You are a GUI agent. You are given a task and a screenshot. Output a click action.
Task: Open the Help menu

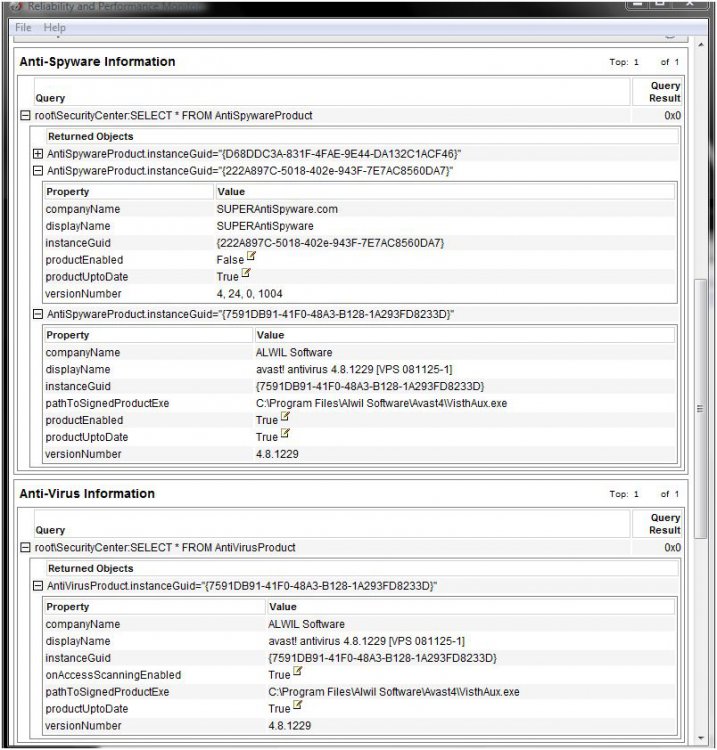55,27
